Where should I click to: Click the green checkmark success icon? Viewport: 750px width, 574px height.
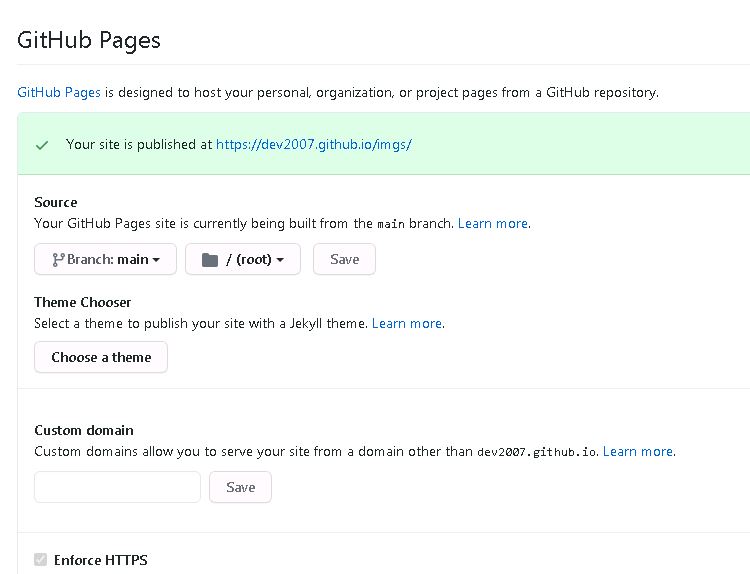click(42, 145)
